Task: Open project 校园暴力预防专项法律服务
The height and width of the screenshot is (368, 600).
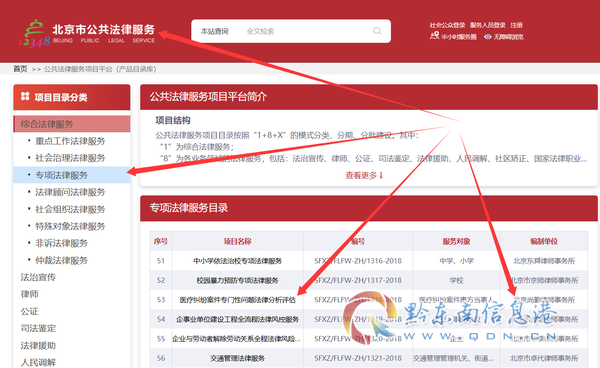Action: [237, 280]
